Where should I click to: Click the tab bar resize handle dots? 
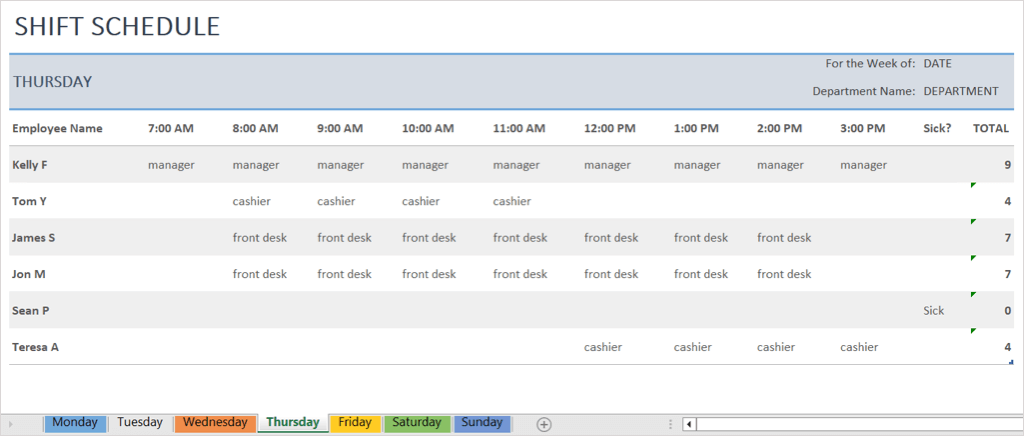tap(670, 423)
